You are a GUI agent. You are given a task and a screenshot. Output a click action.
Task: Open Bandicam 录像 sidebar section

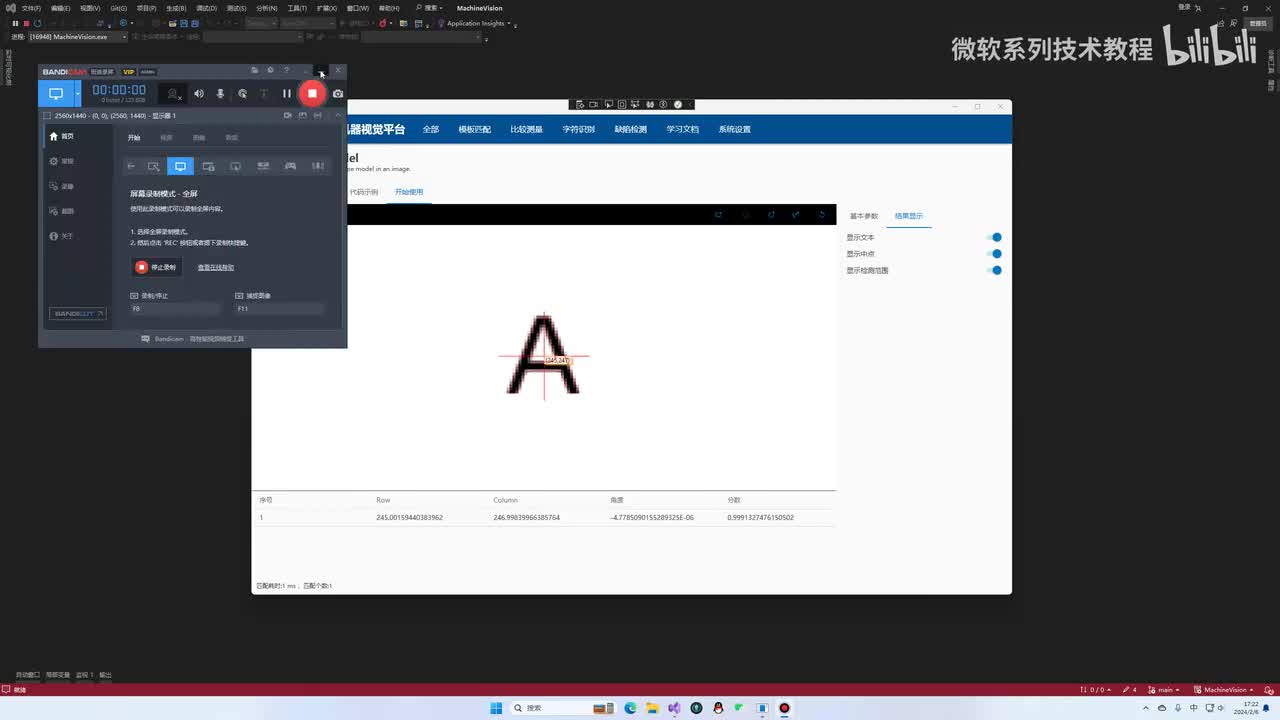62,186
